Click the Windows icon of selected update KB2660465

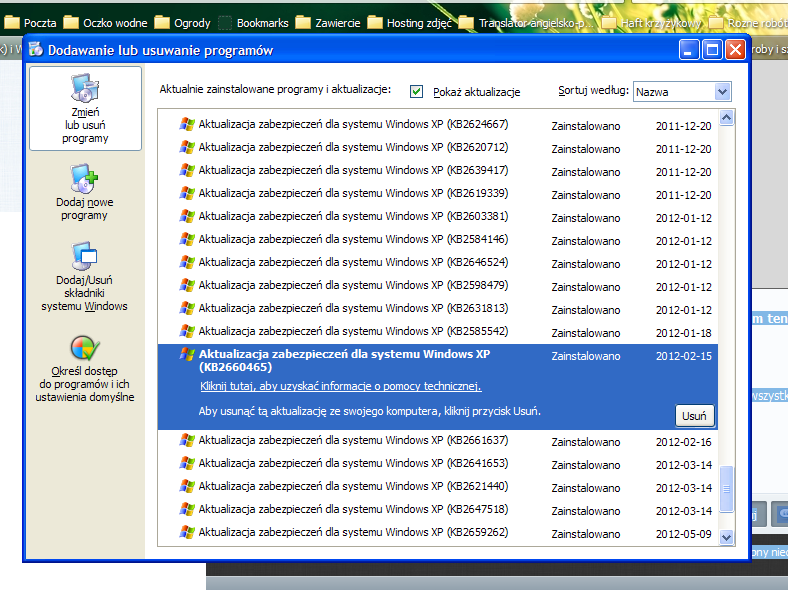(187, 354)
